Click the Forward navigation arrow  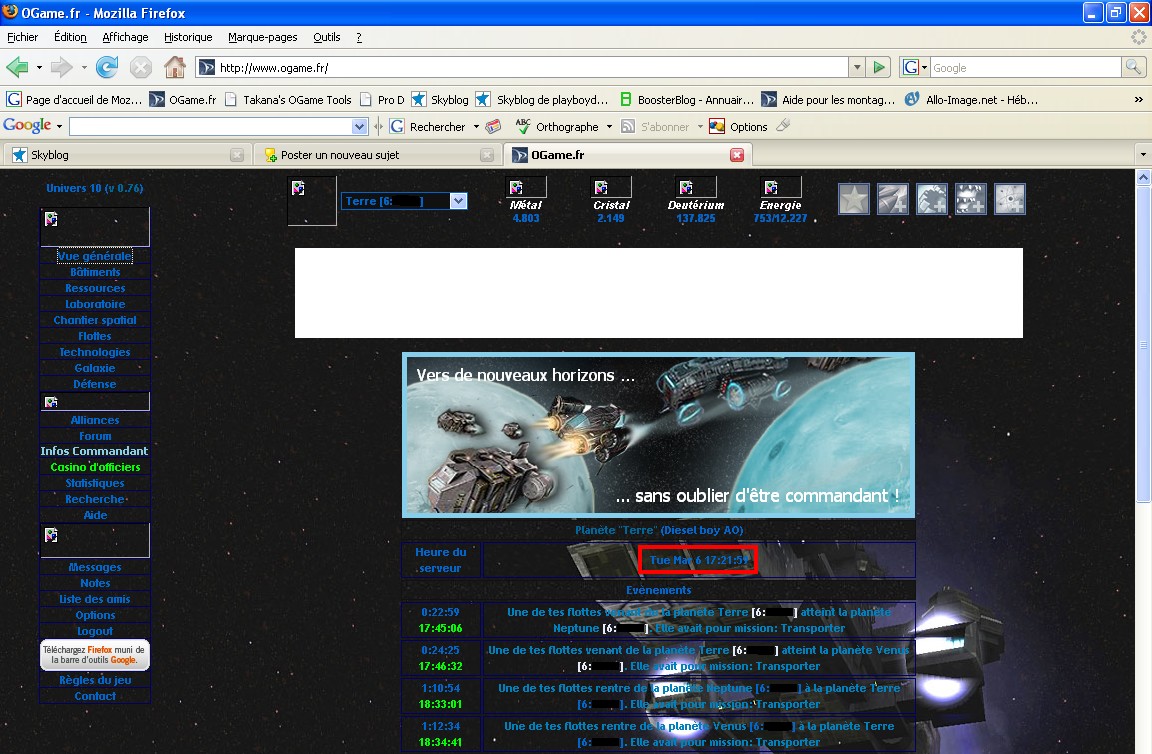[x=61, y=68]
